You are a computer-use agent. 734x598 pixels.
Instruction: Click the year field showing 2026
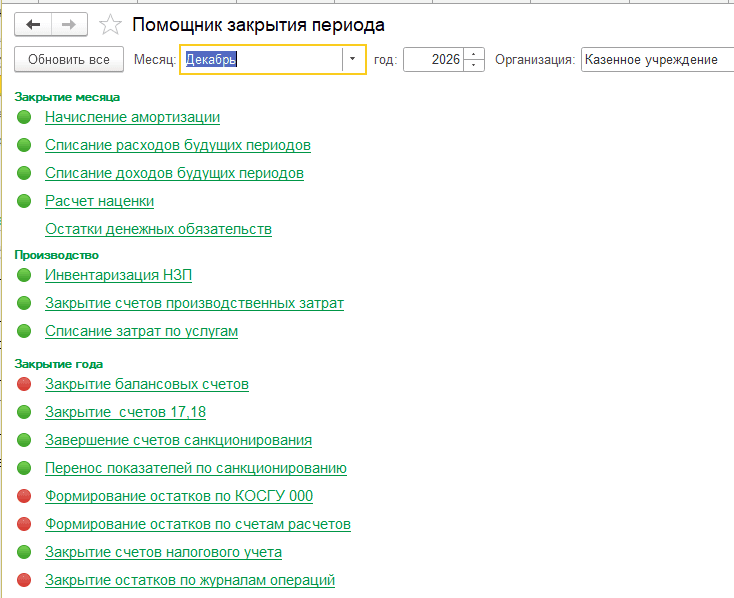pos(433,59)
